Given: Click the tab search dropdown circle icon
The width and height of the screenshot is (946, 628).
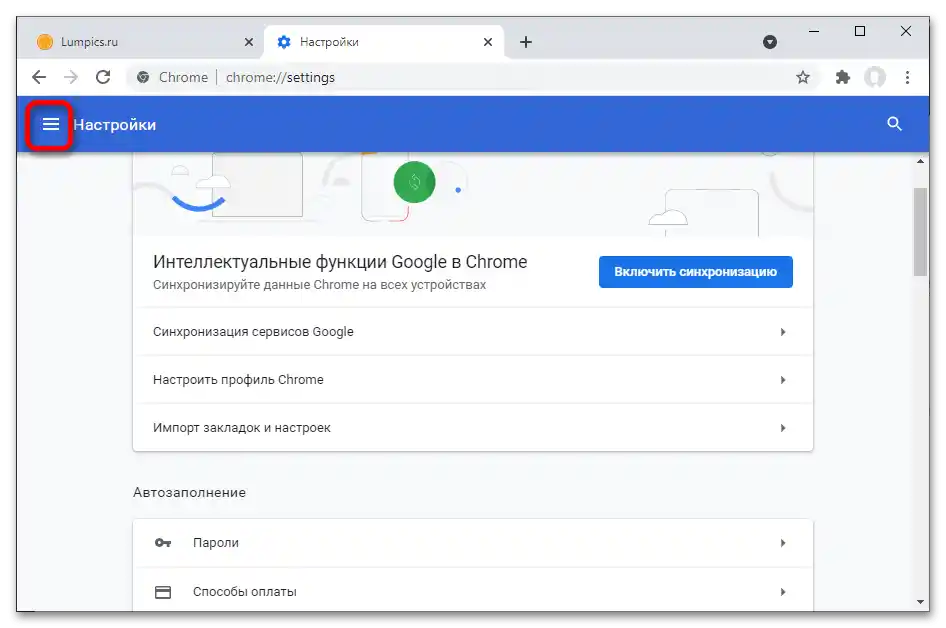Looking at the screenshot, I should click(770, 42).
